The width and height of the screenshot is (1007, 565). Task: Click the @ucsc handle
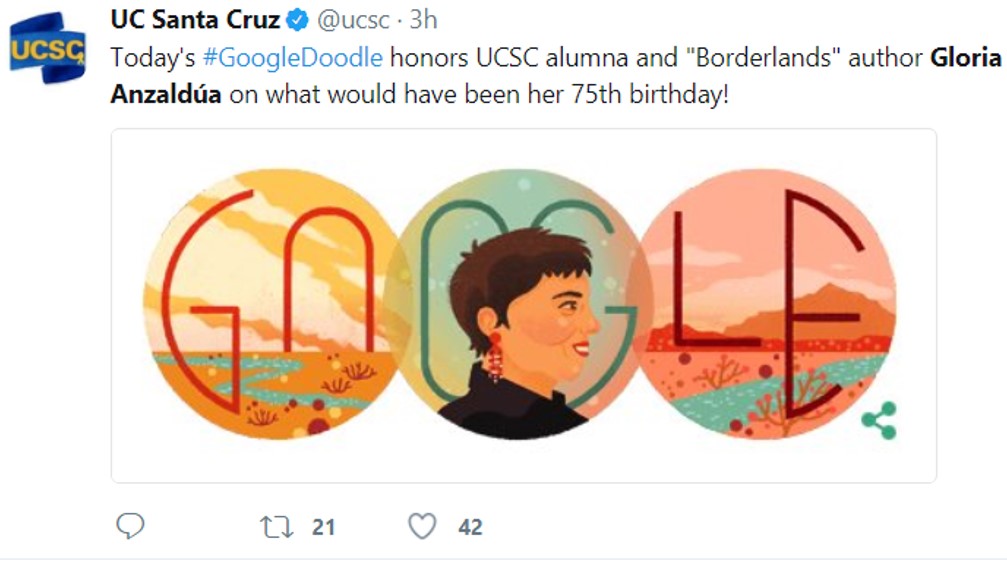(x=353, y=20)
